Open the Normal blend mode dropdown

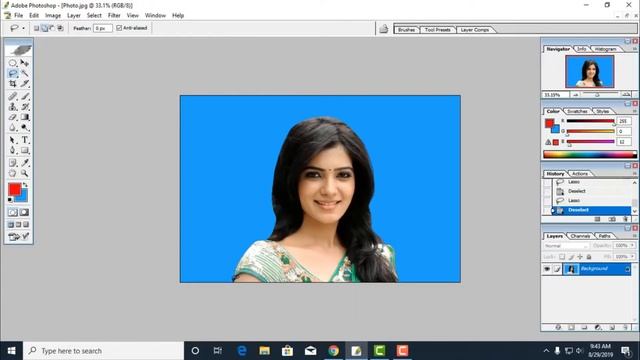point(566,246)
